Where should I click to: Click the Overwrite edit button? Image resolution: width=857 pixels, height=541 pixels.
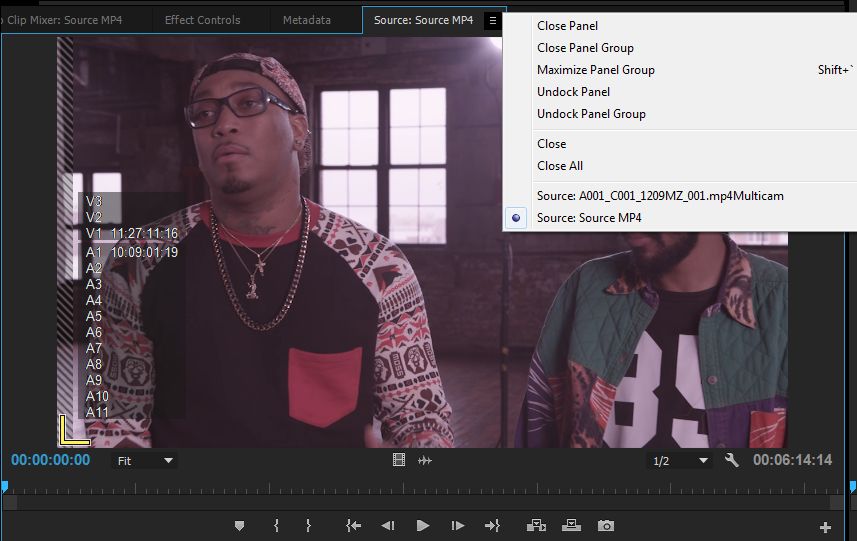[571, 525]
